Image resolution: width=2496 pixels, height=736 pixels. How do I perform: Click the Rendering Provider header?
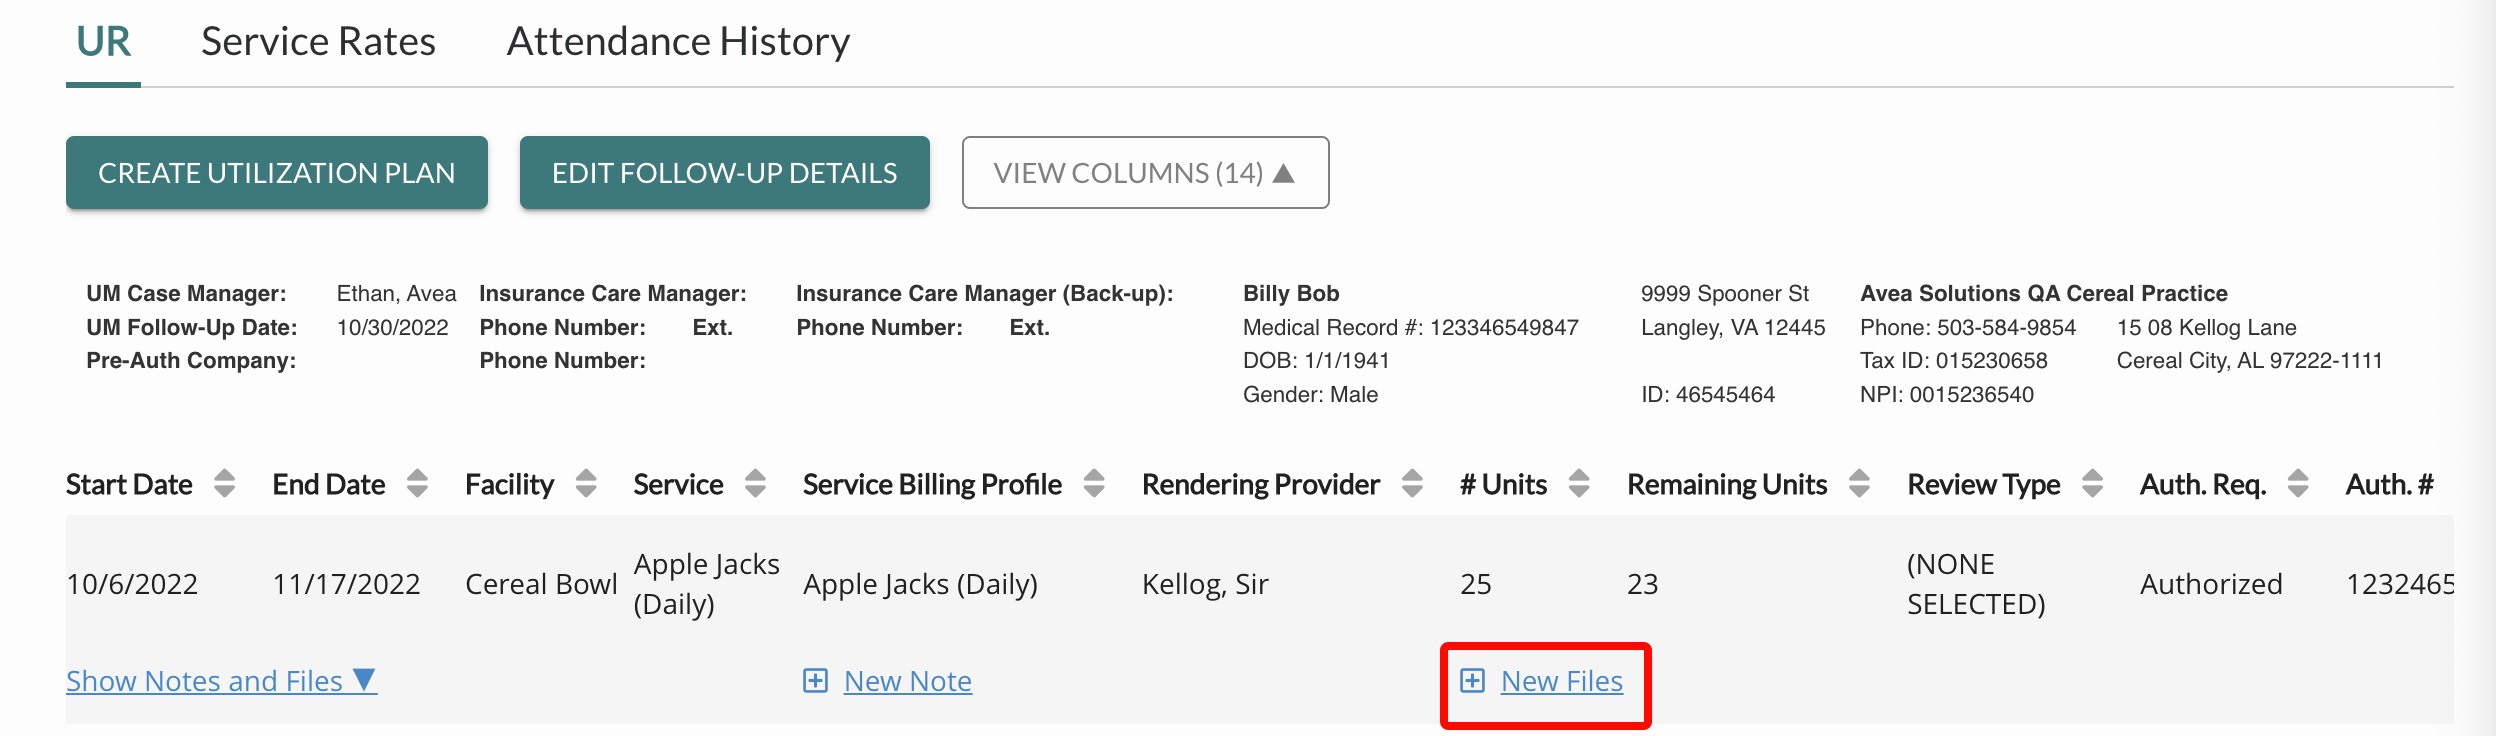pyautogui.click(x=1261, y=485)
